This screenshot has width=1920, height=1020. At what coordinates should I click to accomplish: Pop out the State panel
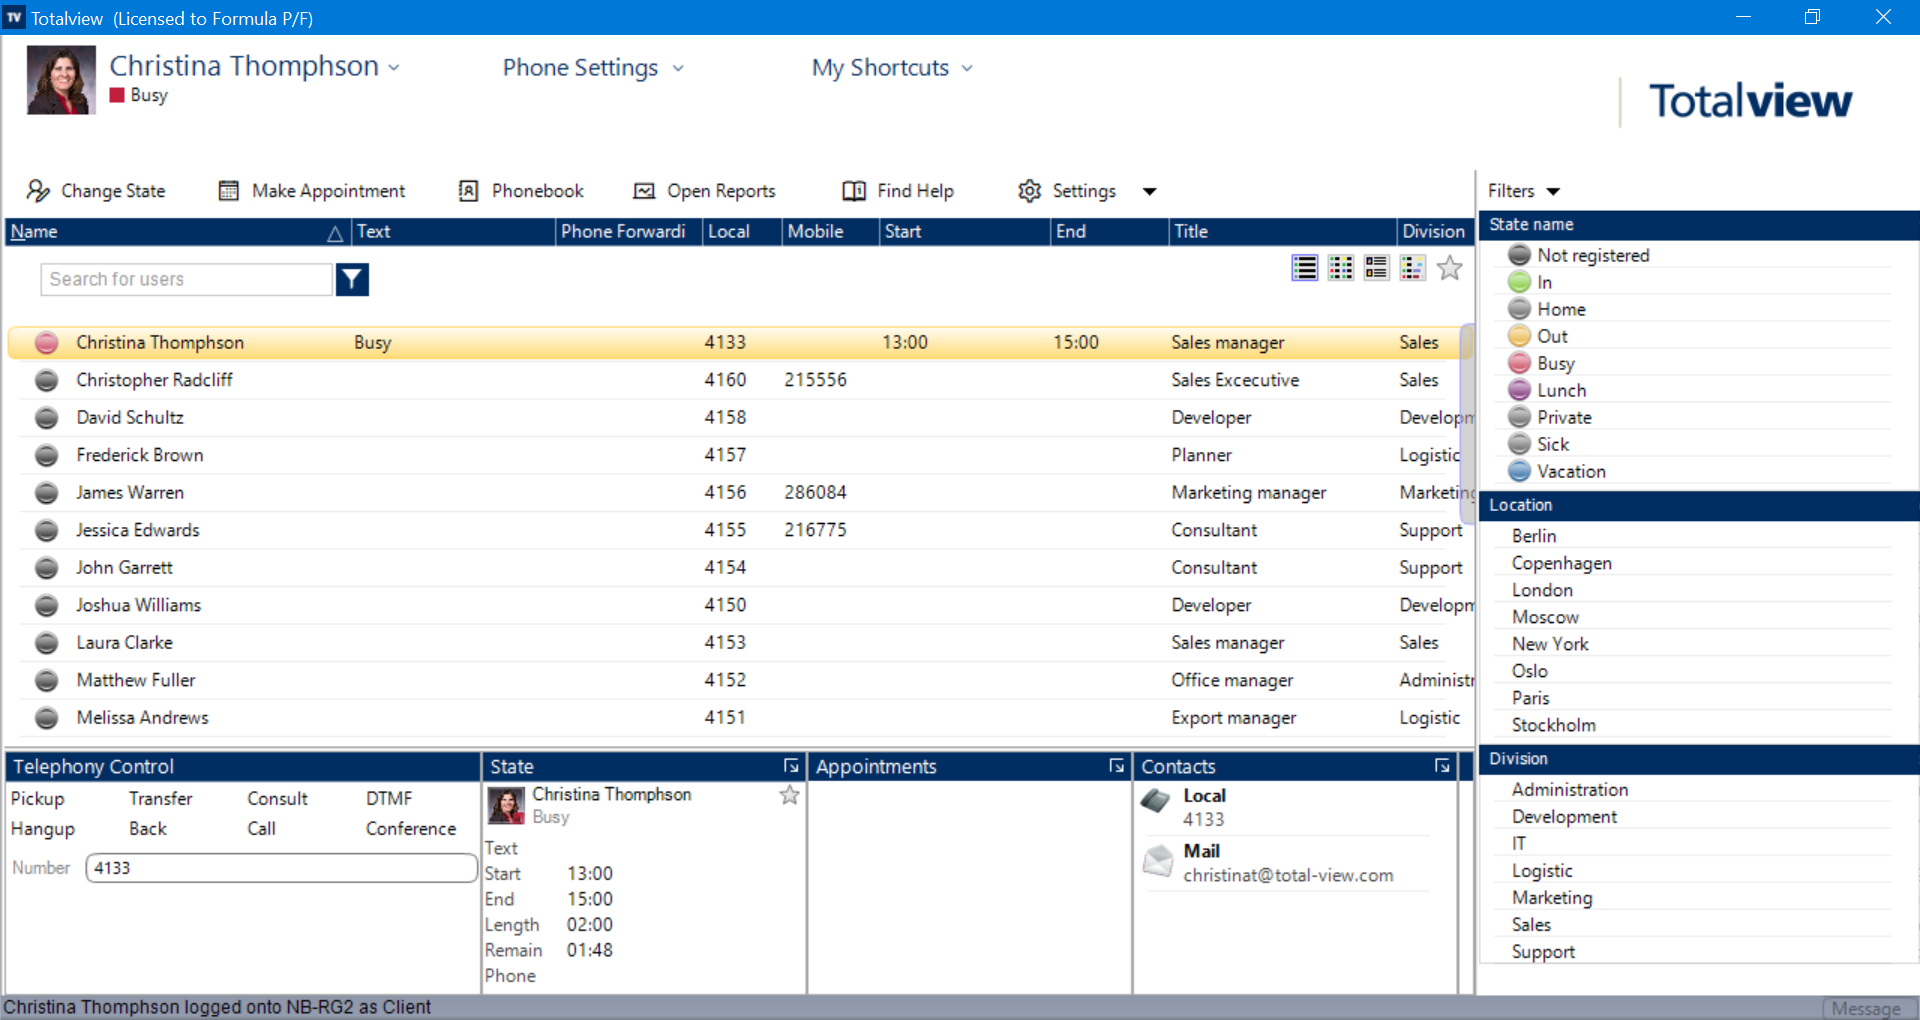tap(791, 766)
